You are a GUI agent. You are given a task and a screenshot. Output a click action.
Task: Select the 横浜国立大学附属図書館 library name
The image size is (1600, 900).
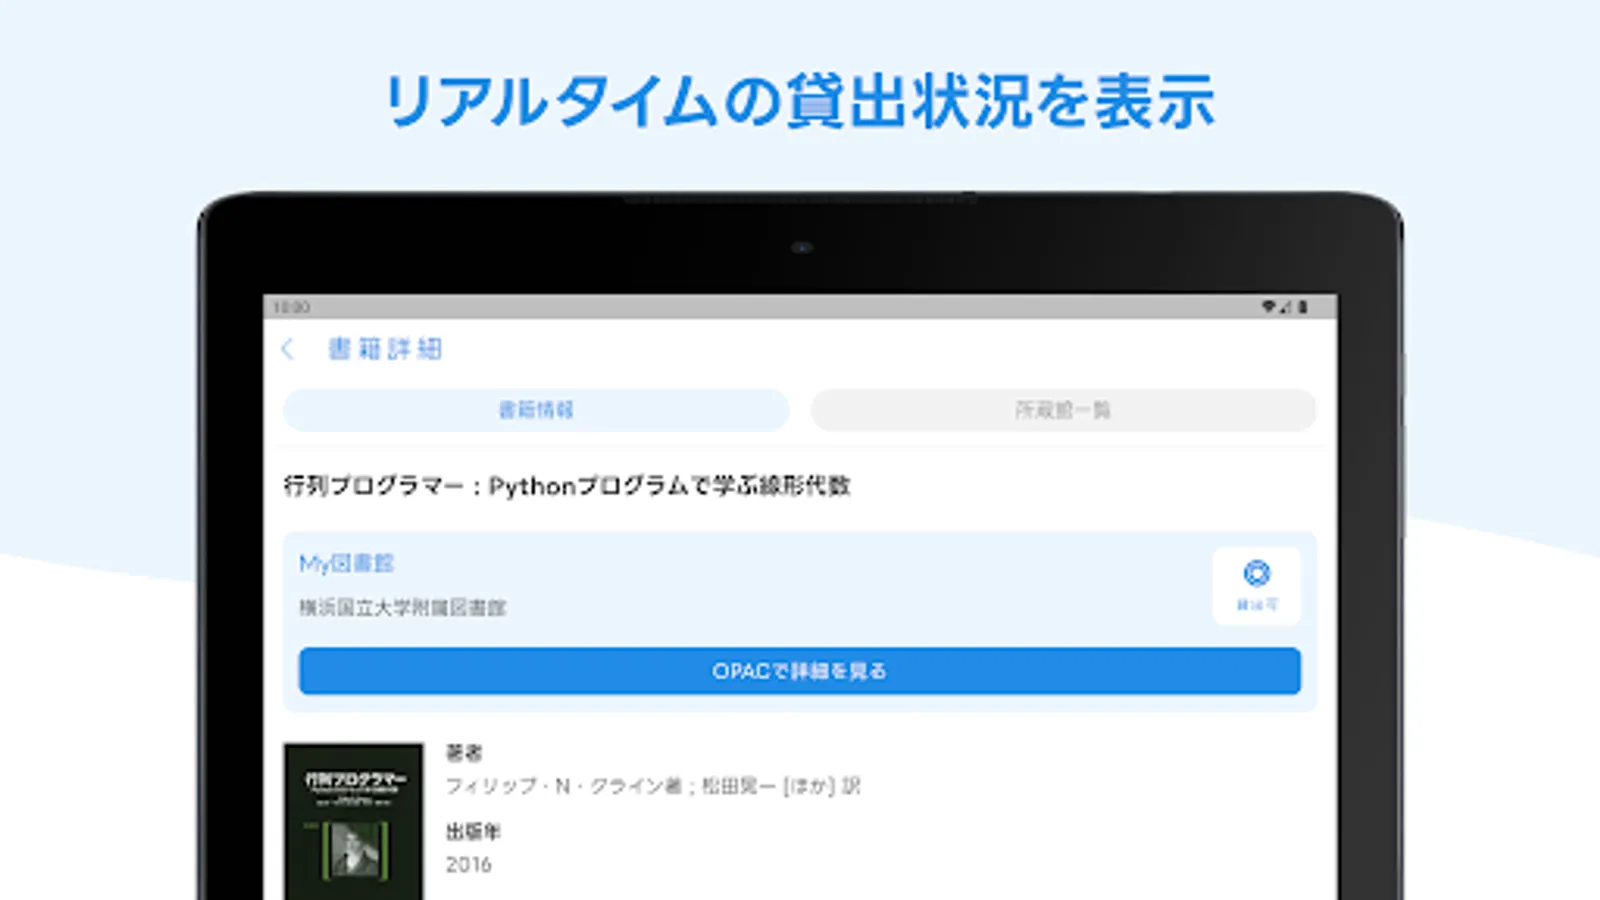pos(402,607)
